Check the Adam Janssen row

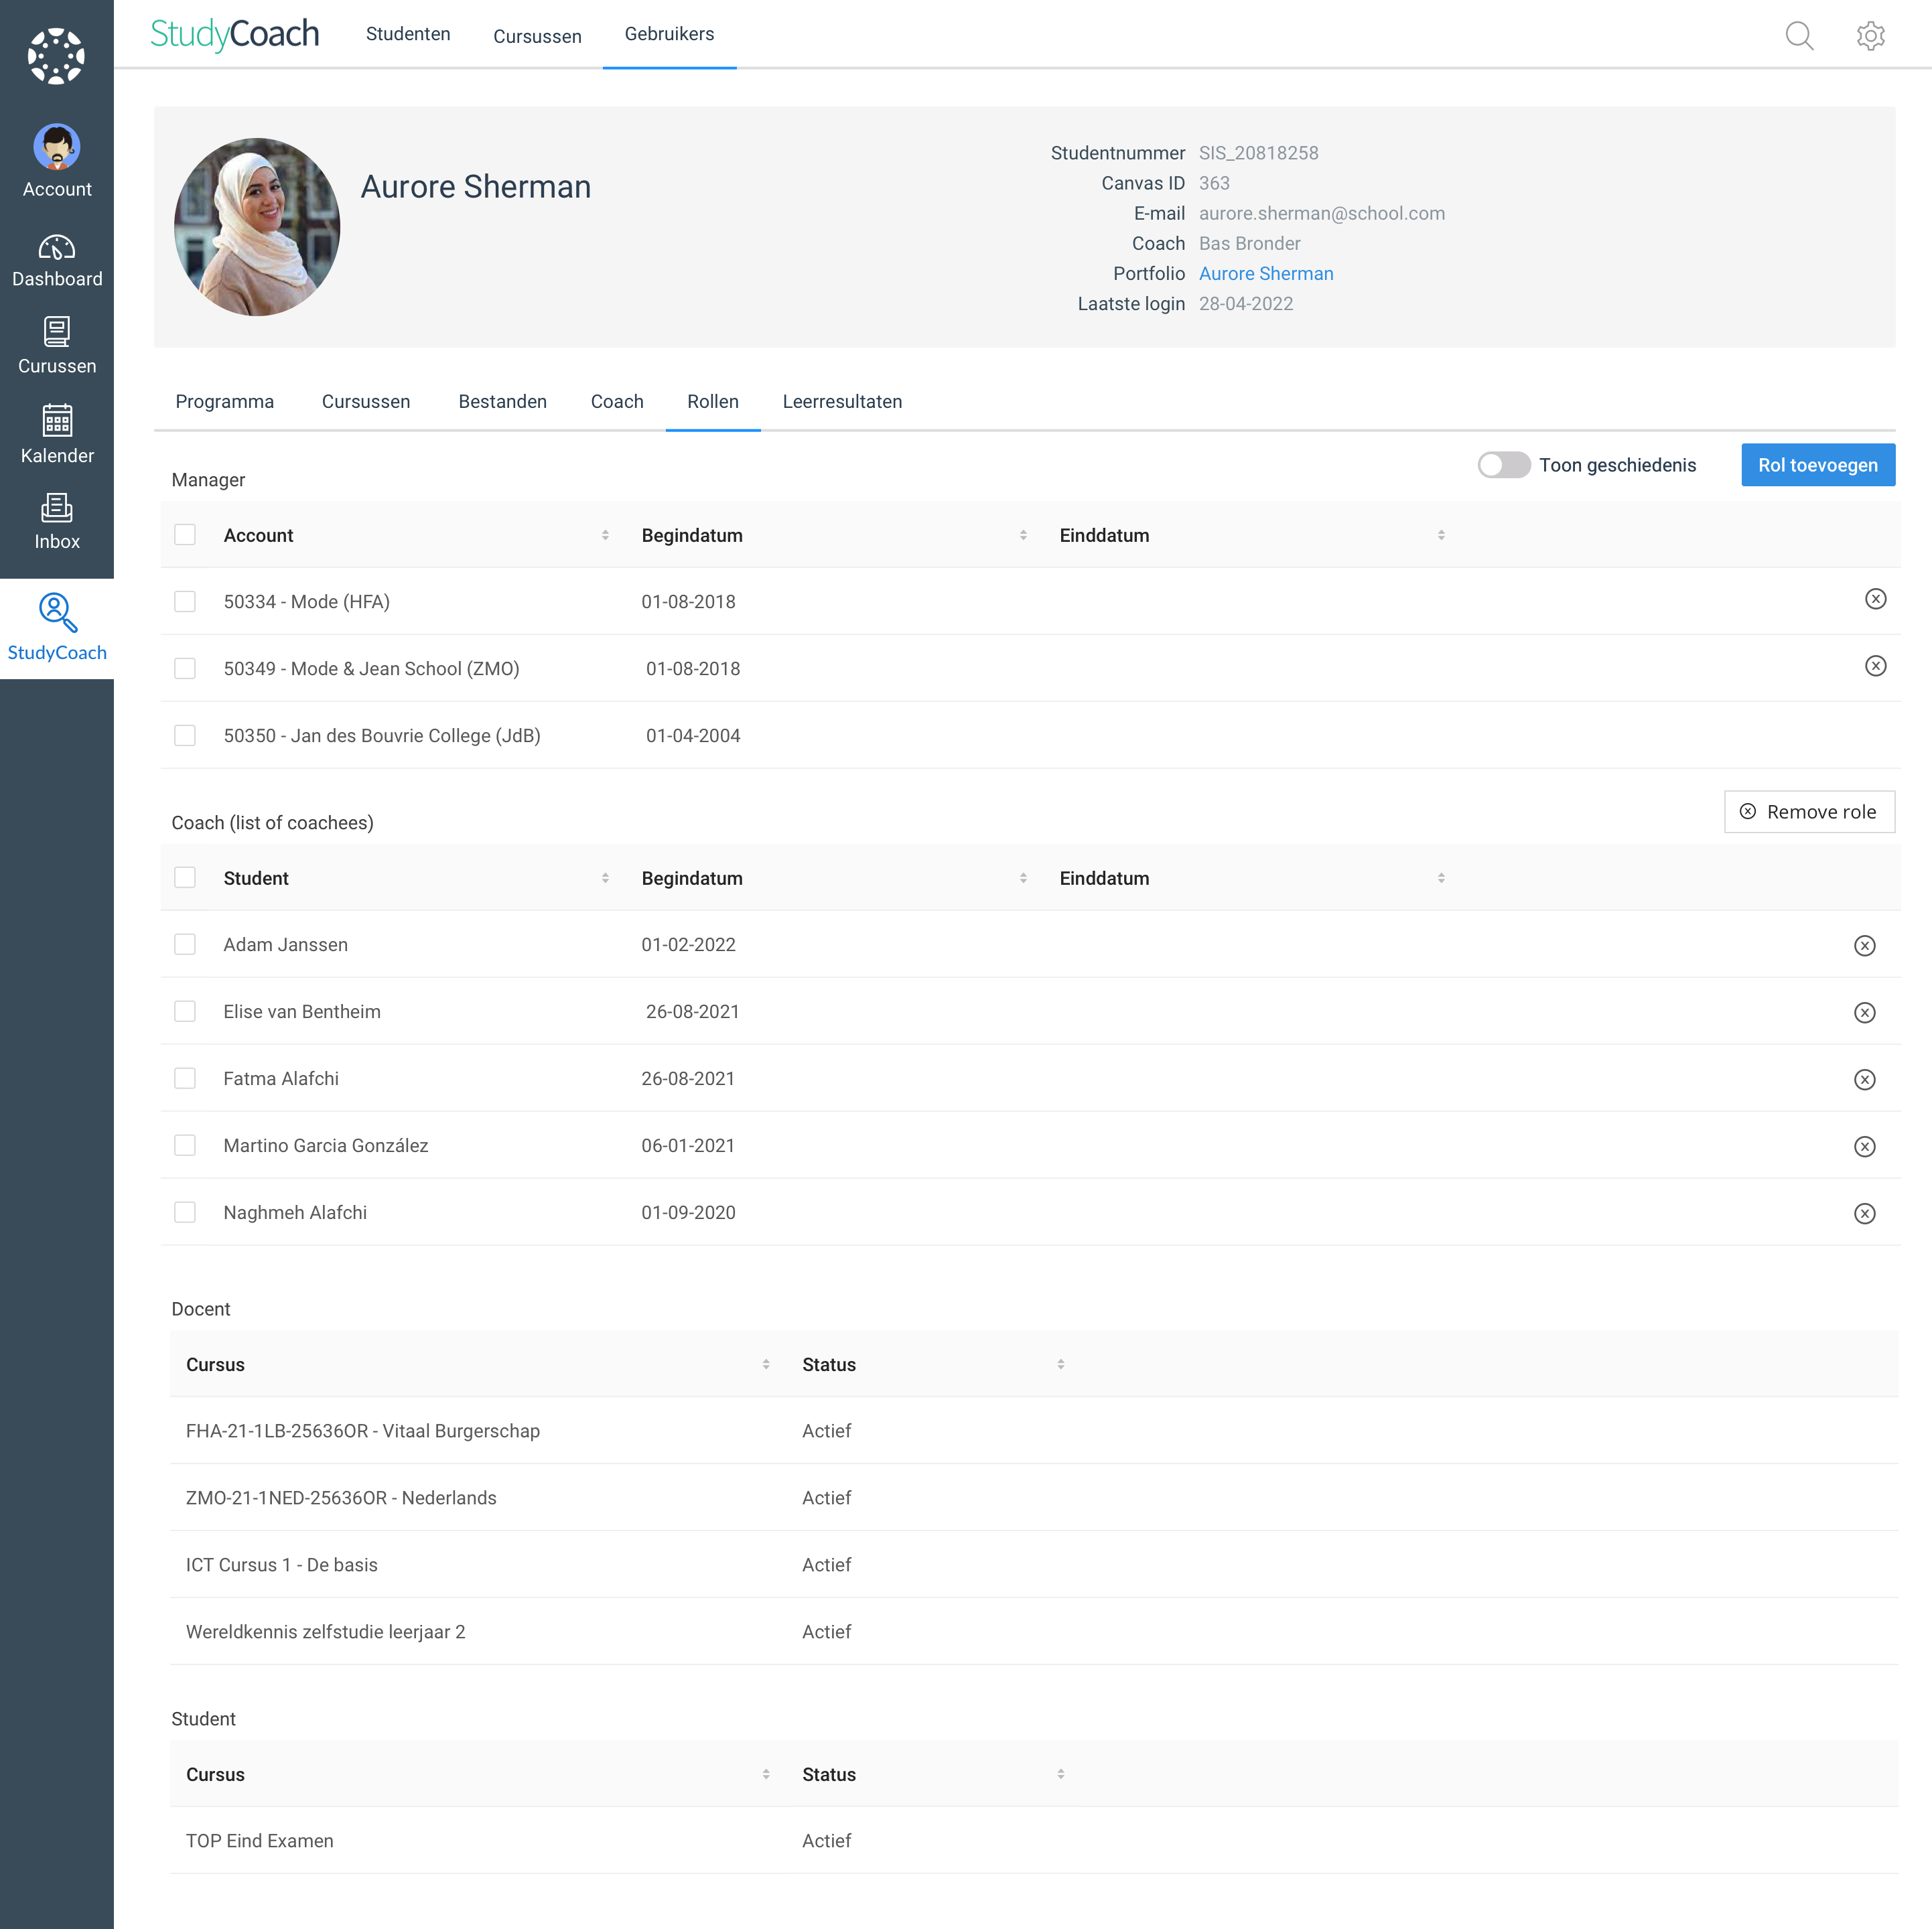pyautogui.click(x=185, y=945)
